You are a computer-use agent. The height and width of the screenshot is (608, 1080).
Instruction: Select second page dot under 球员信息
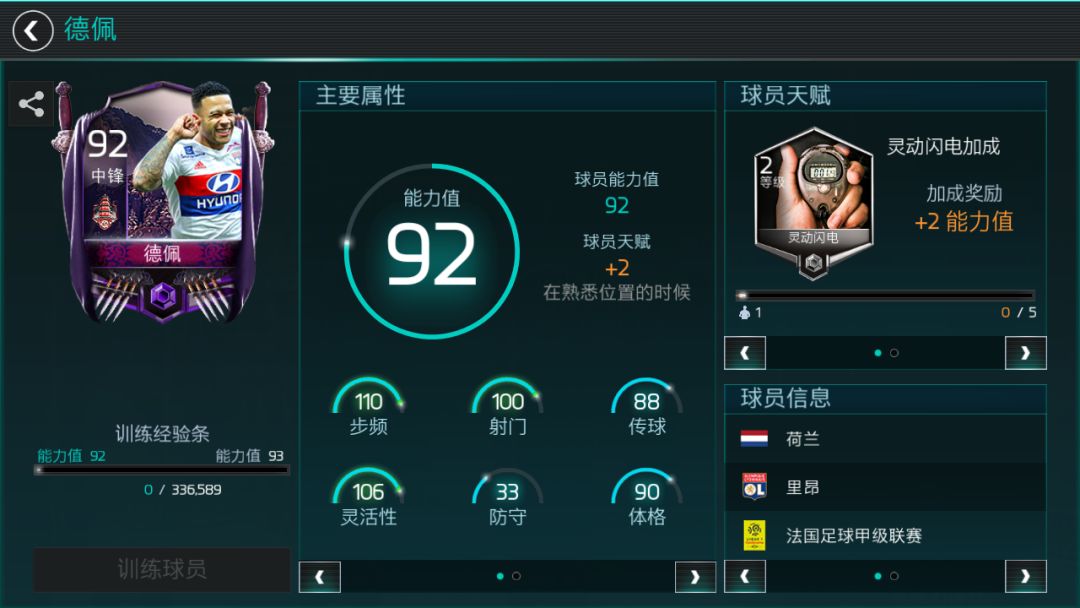[894, 576]
